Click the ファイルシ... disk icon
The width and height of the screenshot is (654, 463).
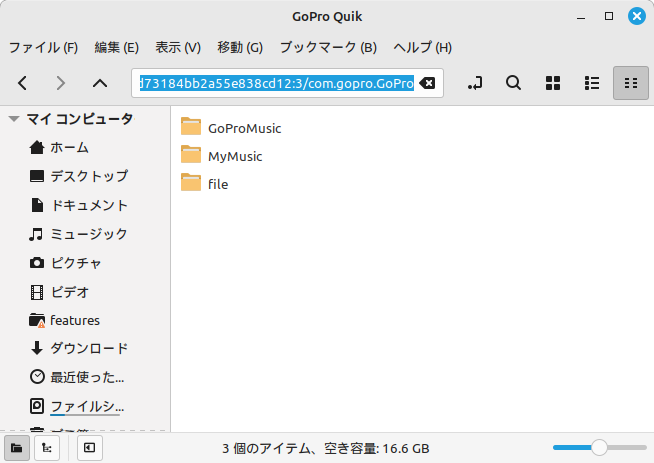click(x=37, y=406)
